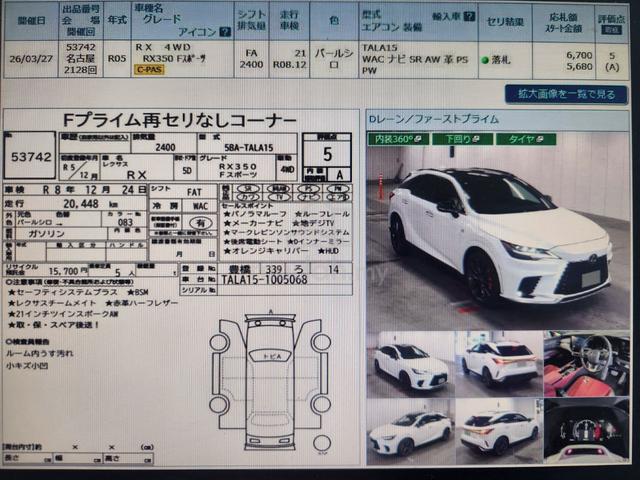Click the ★パノラマルーフ sales point
This screenshot has width=640, height=480.
255,214
